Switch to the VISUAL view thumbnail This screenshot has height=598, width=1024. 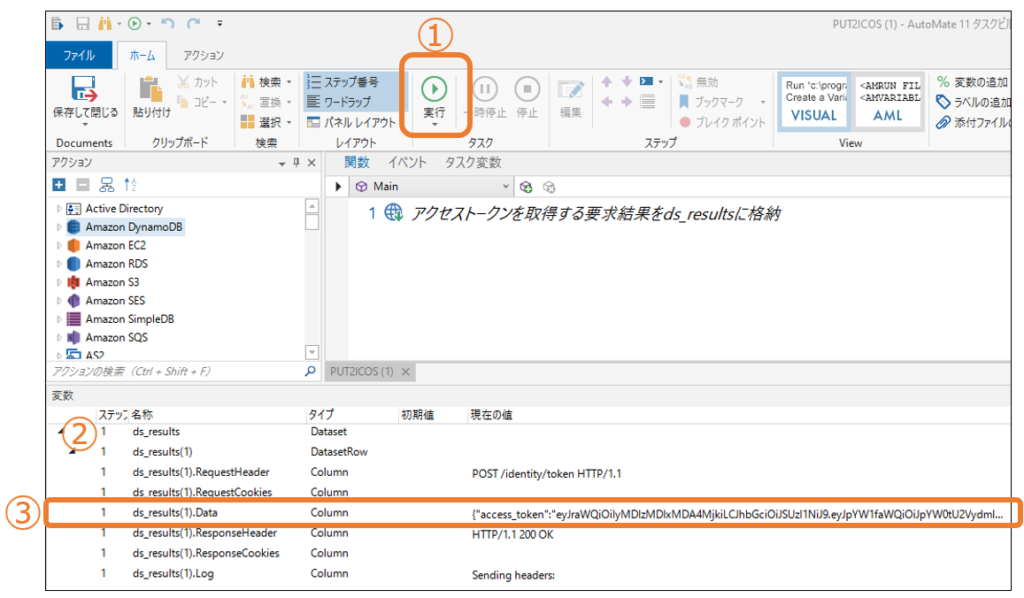(814, 101)
